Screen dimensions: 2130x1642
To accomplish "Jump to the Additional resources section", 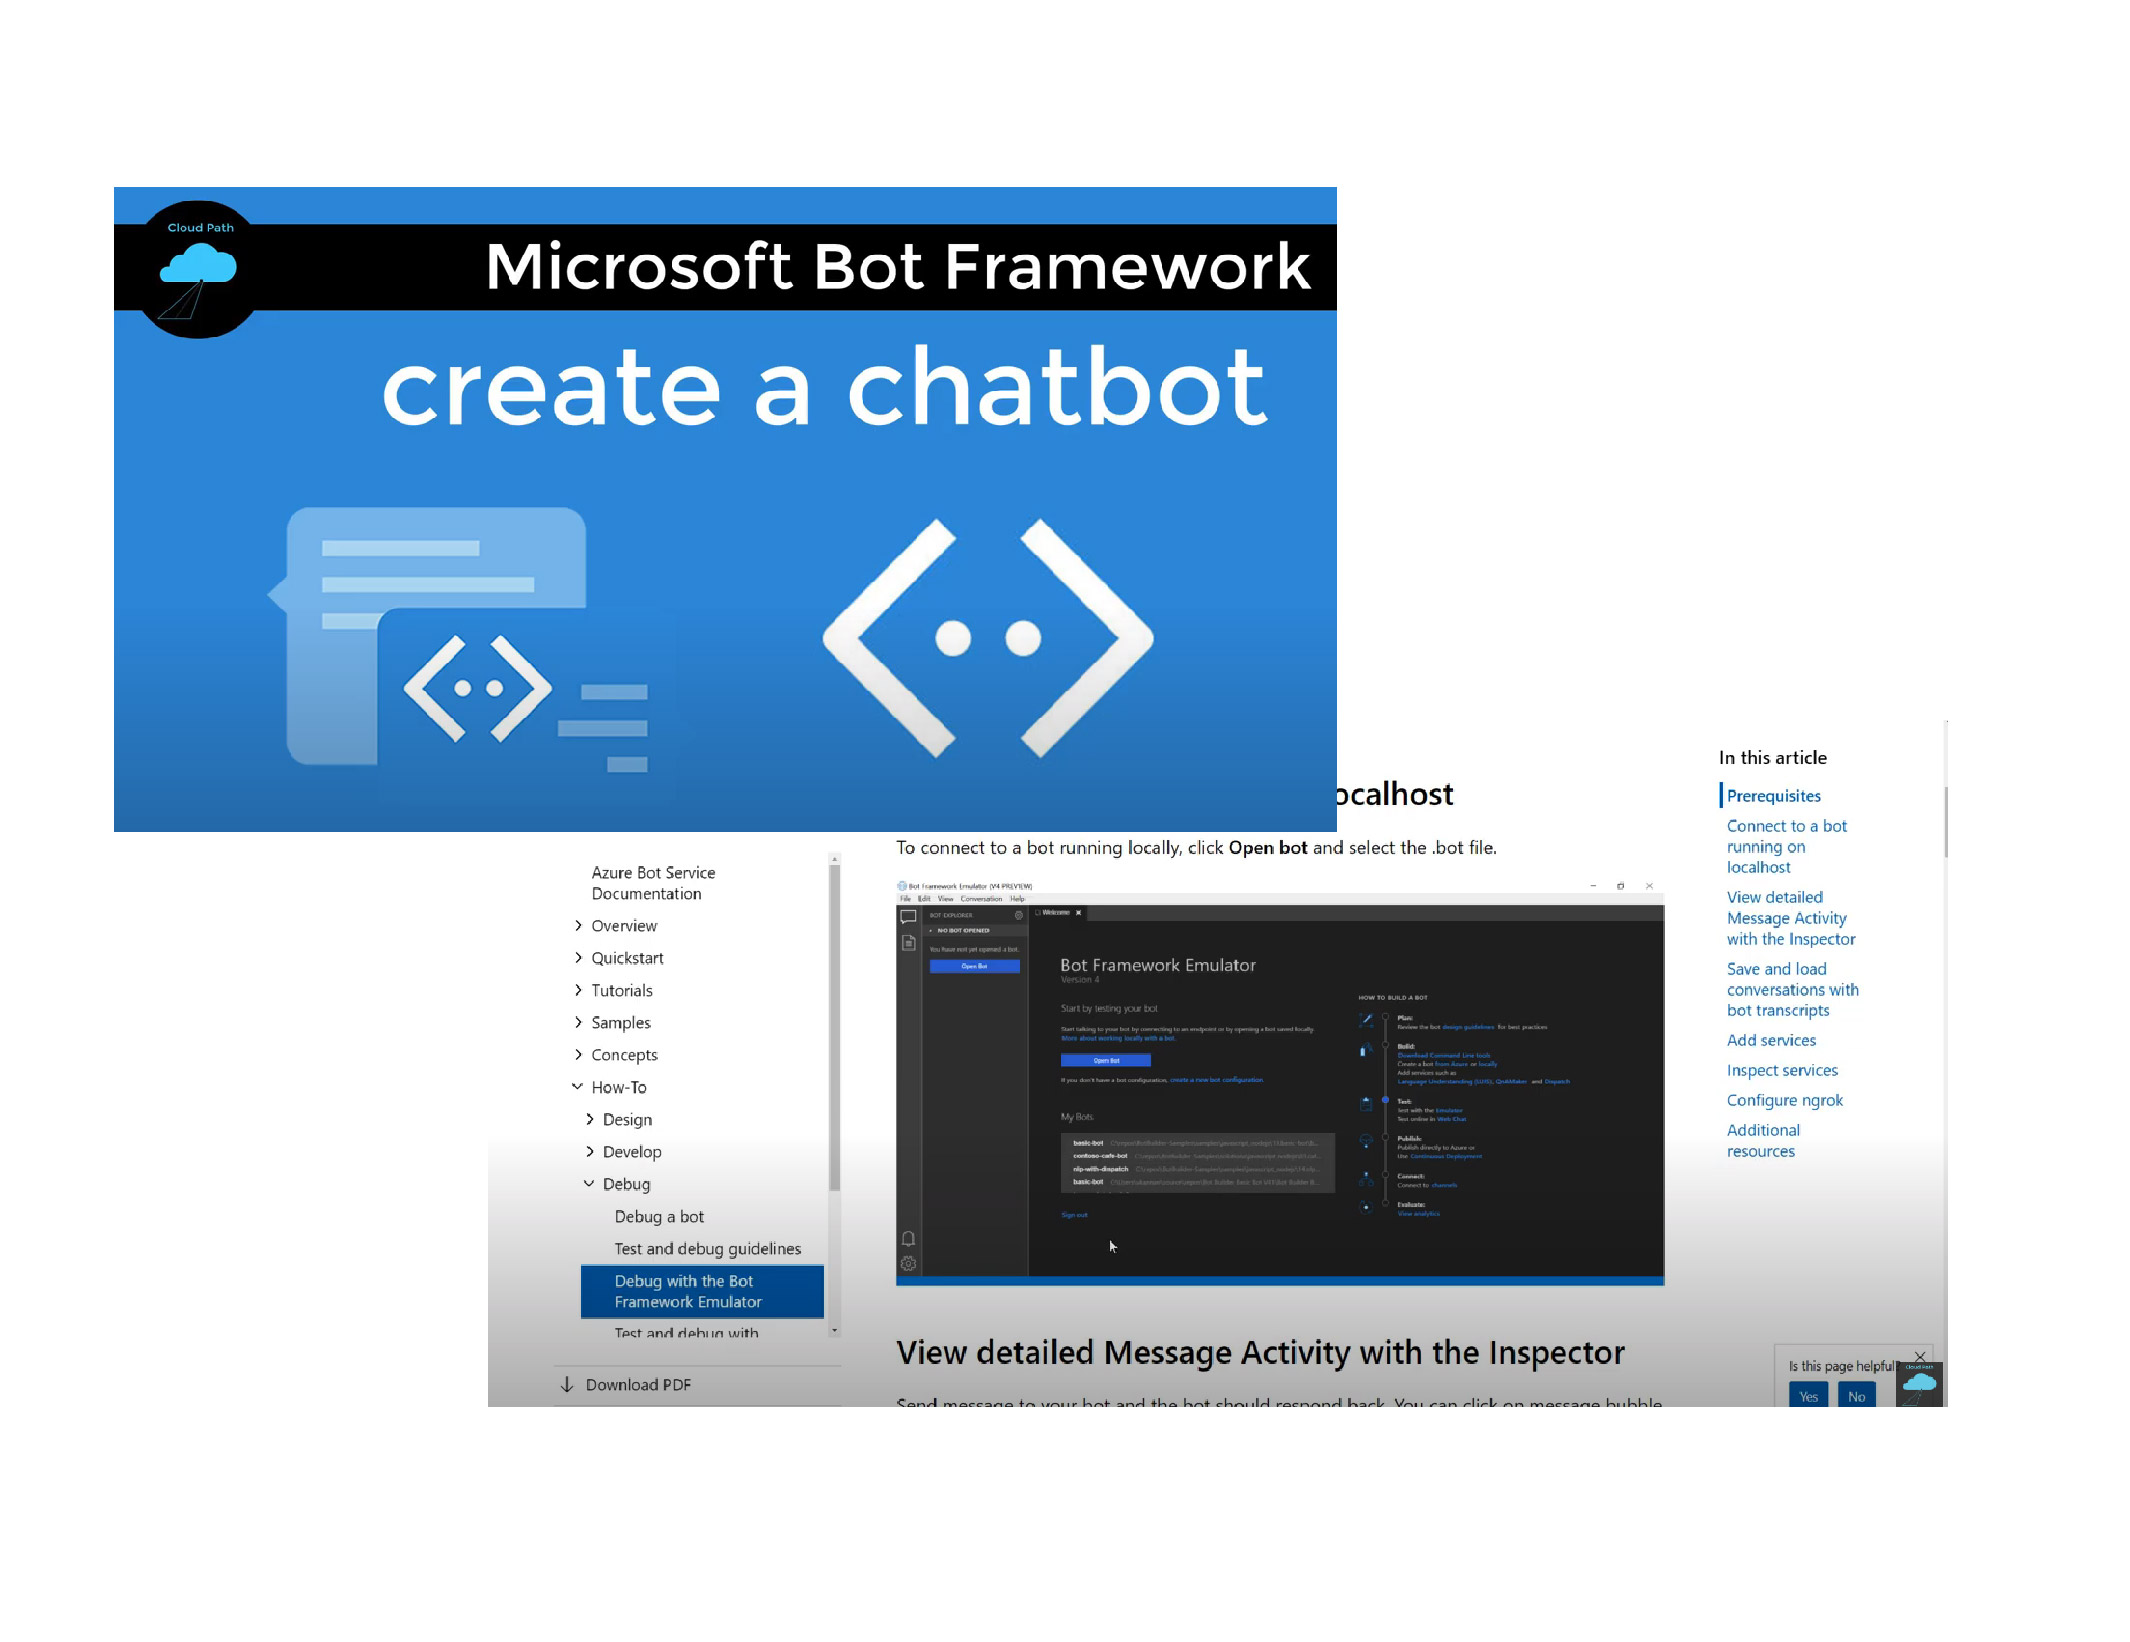I will click(1764, 1141).
